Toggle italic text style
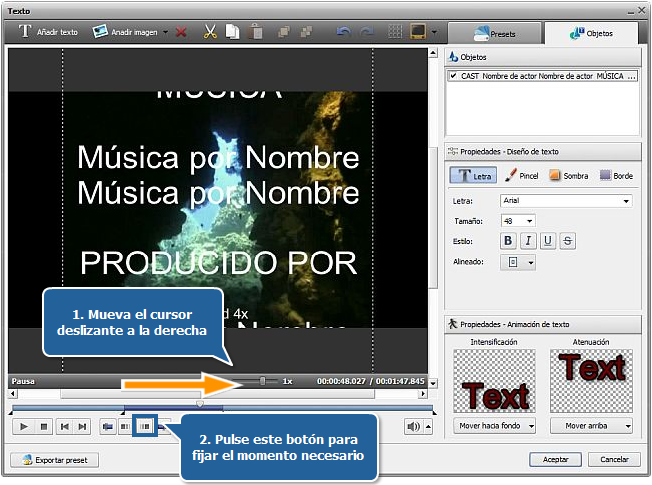This screenshot has height=485, width=652. pyautogui.click(x=528, y=240)
